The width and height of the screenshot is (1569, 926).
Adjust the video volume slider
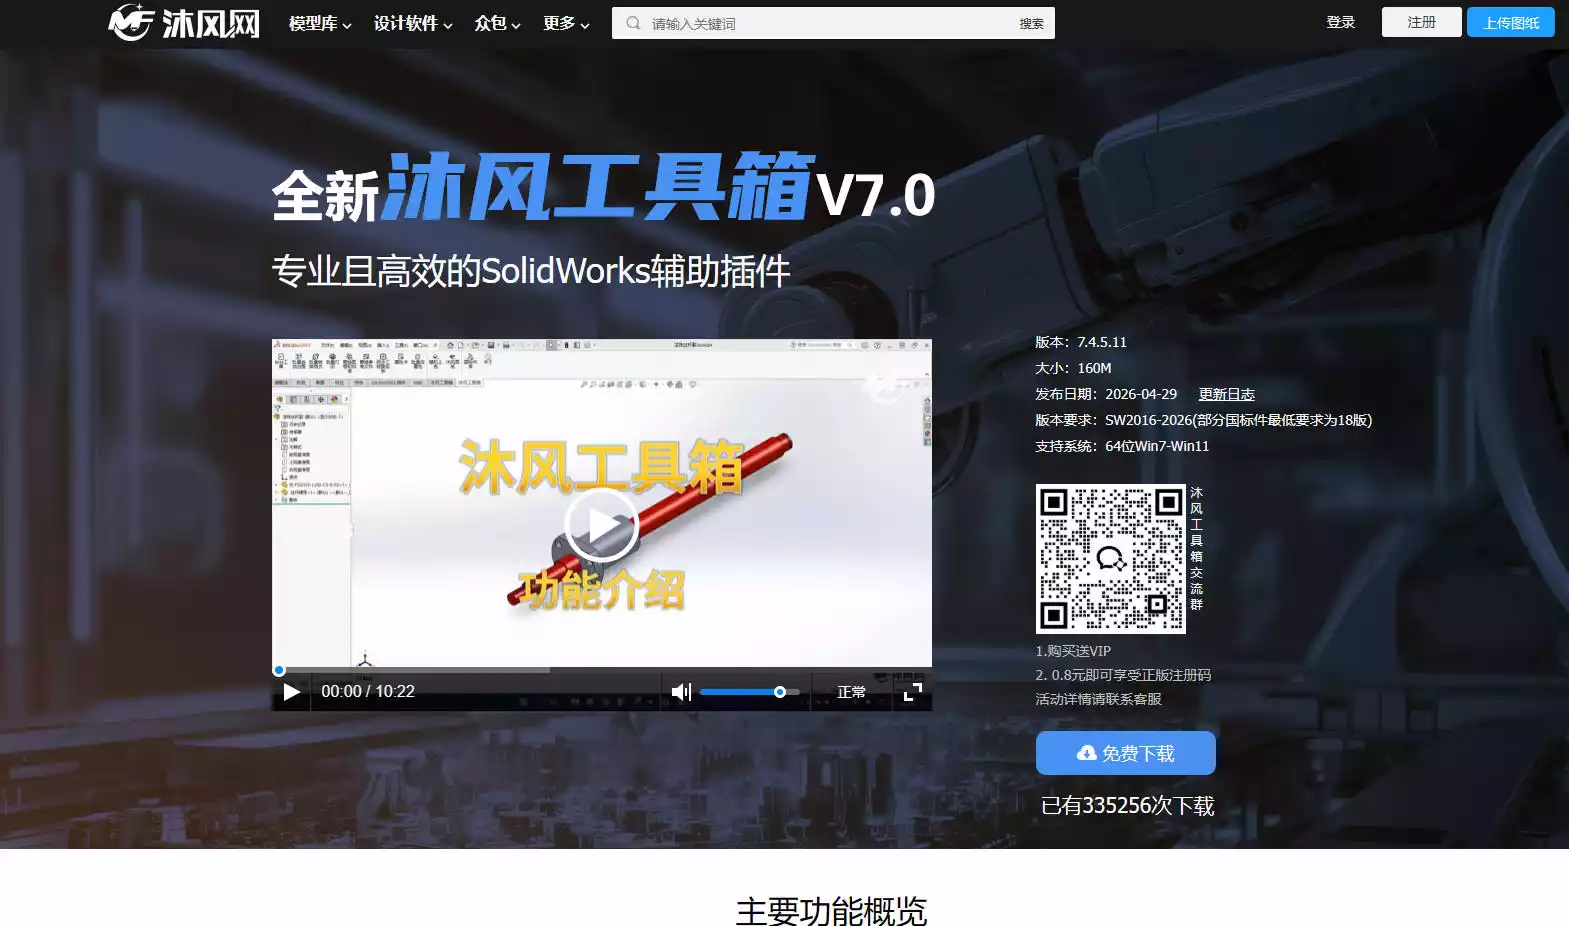749,692
